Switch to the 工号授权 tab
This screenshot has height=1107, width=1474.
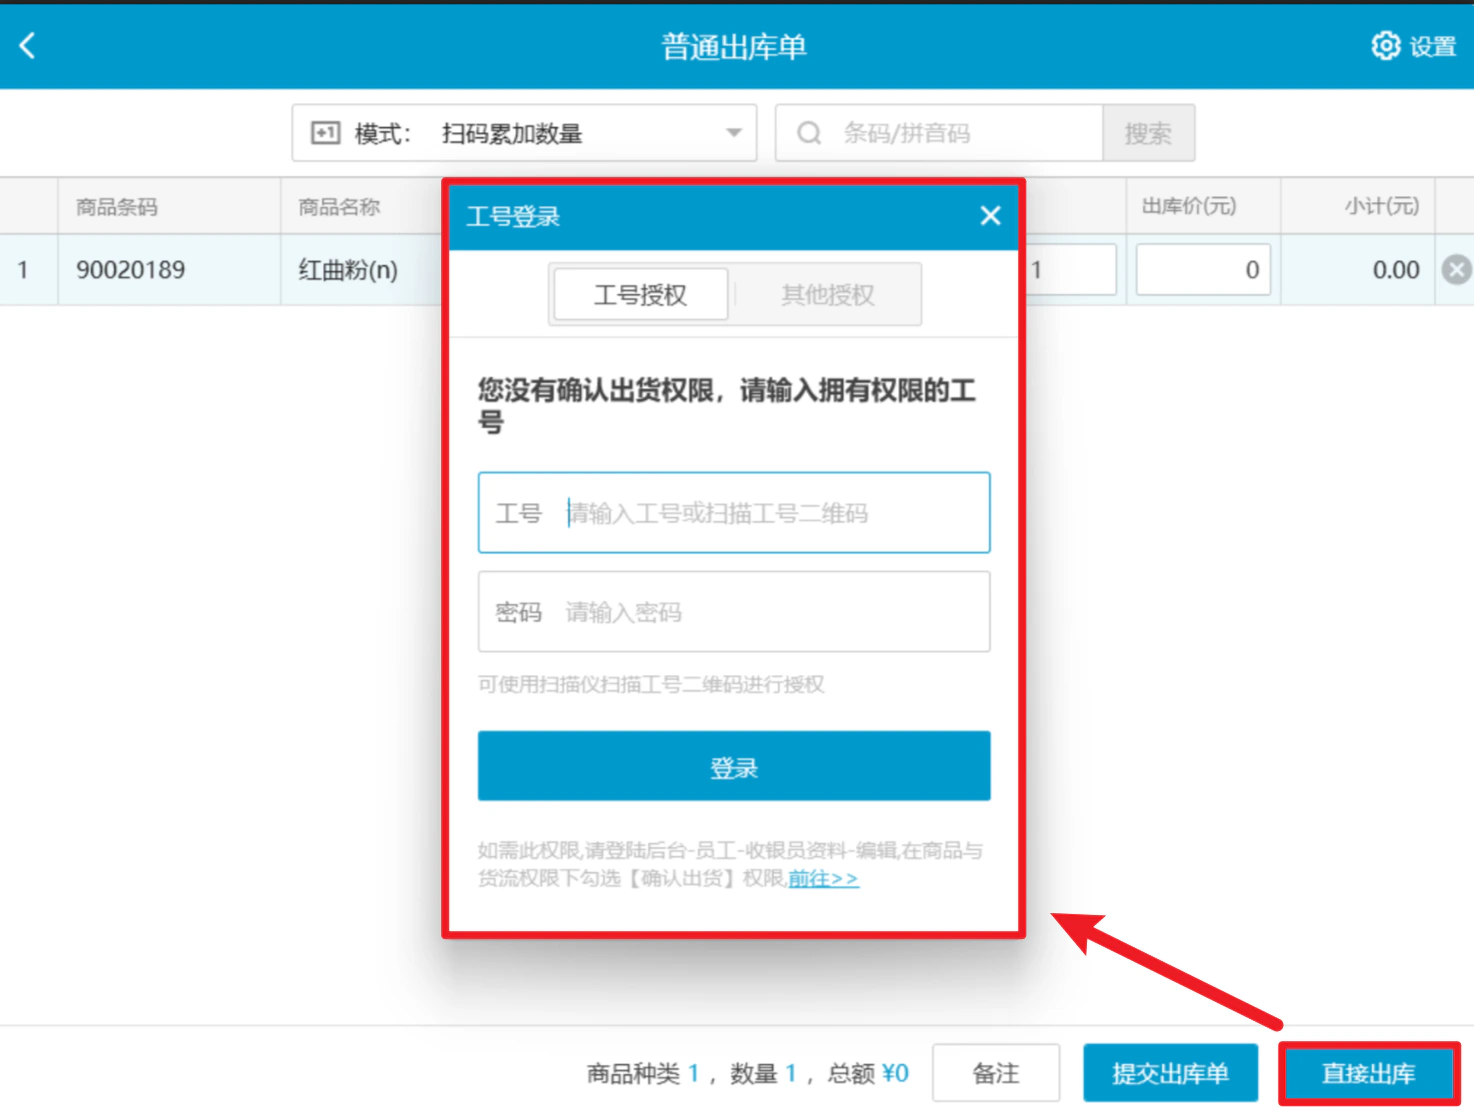point(640,295)
